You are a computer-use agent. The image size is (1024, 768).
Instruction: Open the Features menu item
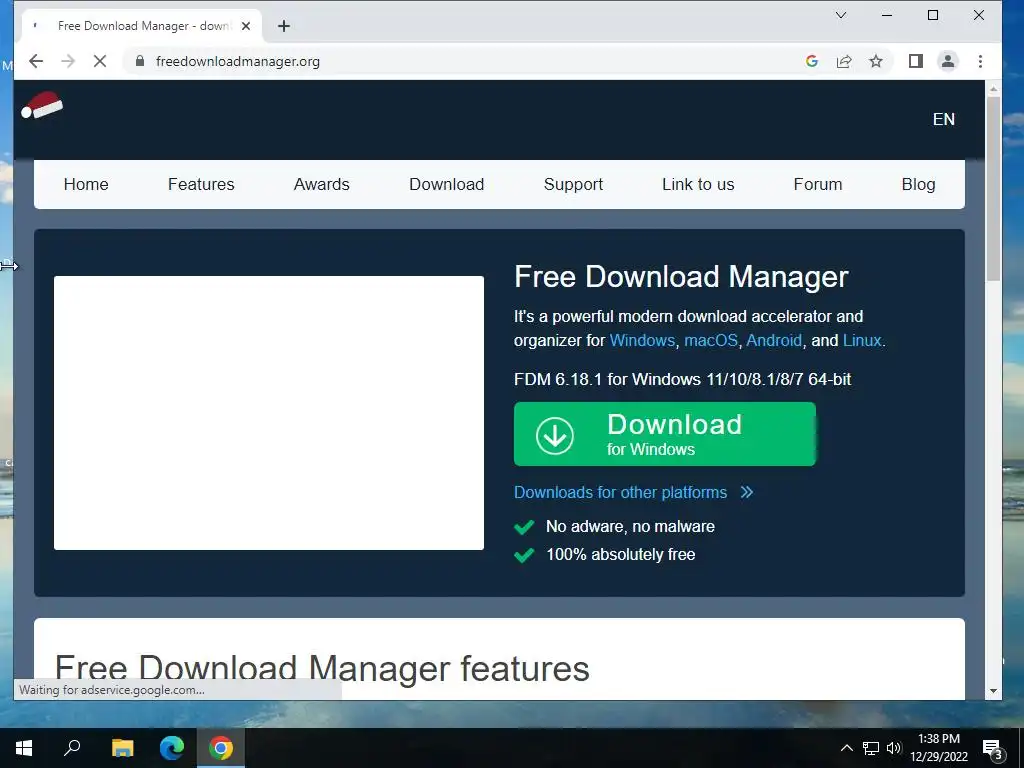(201, 184)
